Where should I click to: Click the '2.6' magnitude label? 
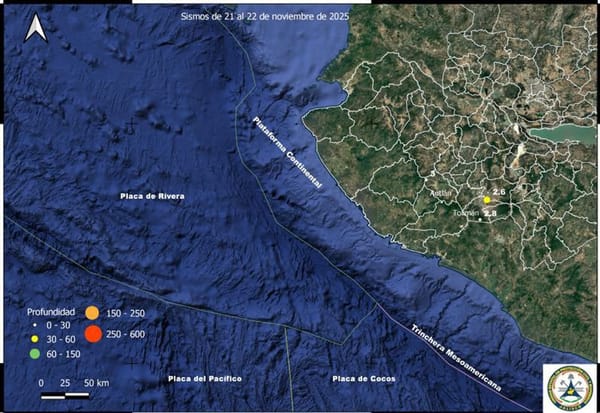(499, 192)
